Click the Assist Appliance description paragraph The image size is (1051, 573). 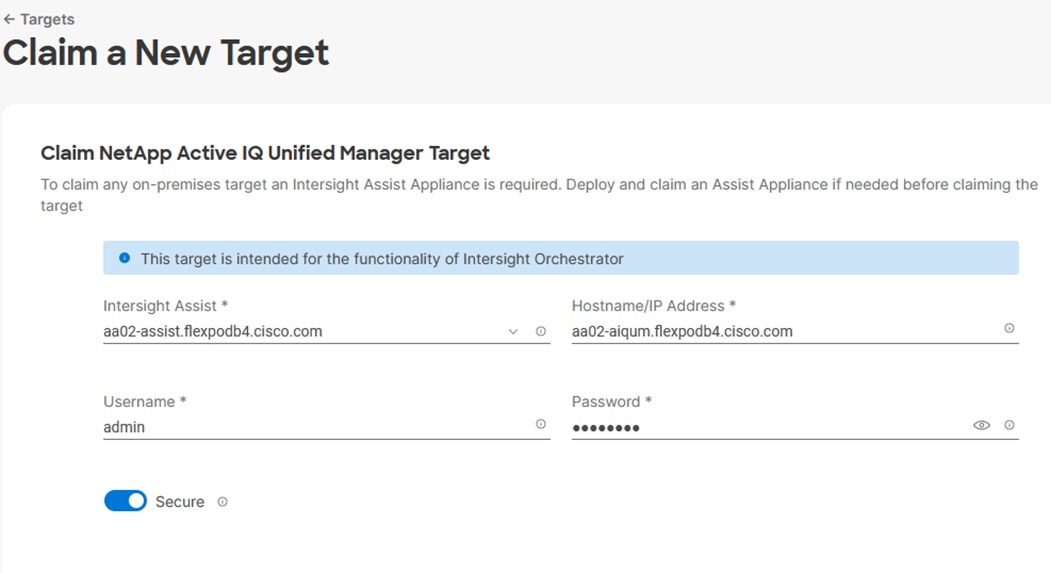[x=540, y=195]
